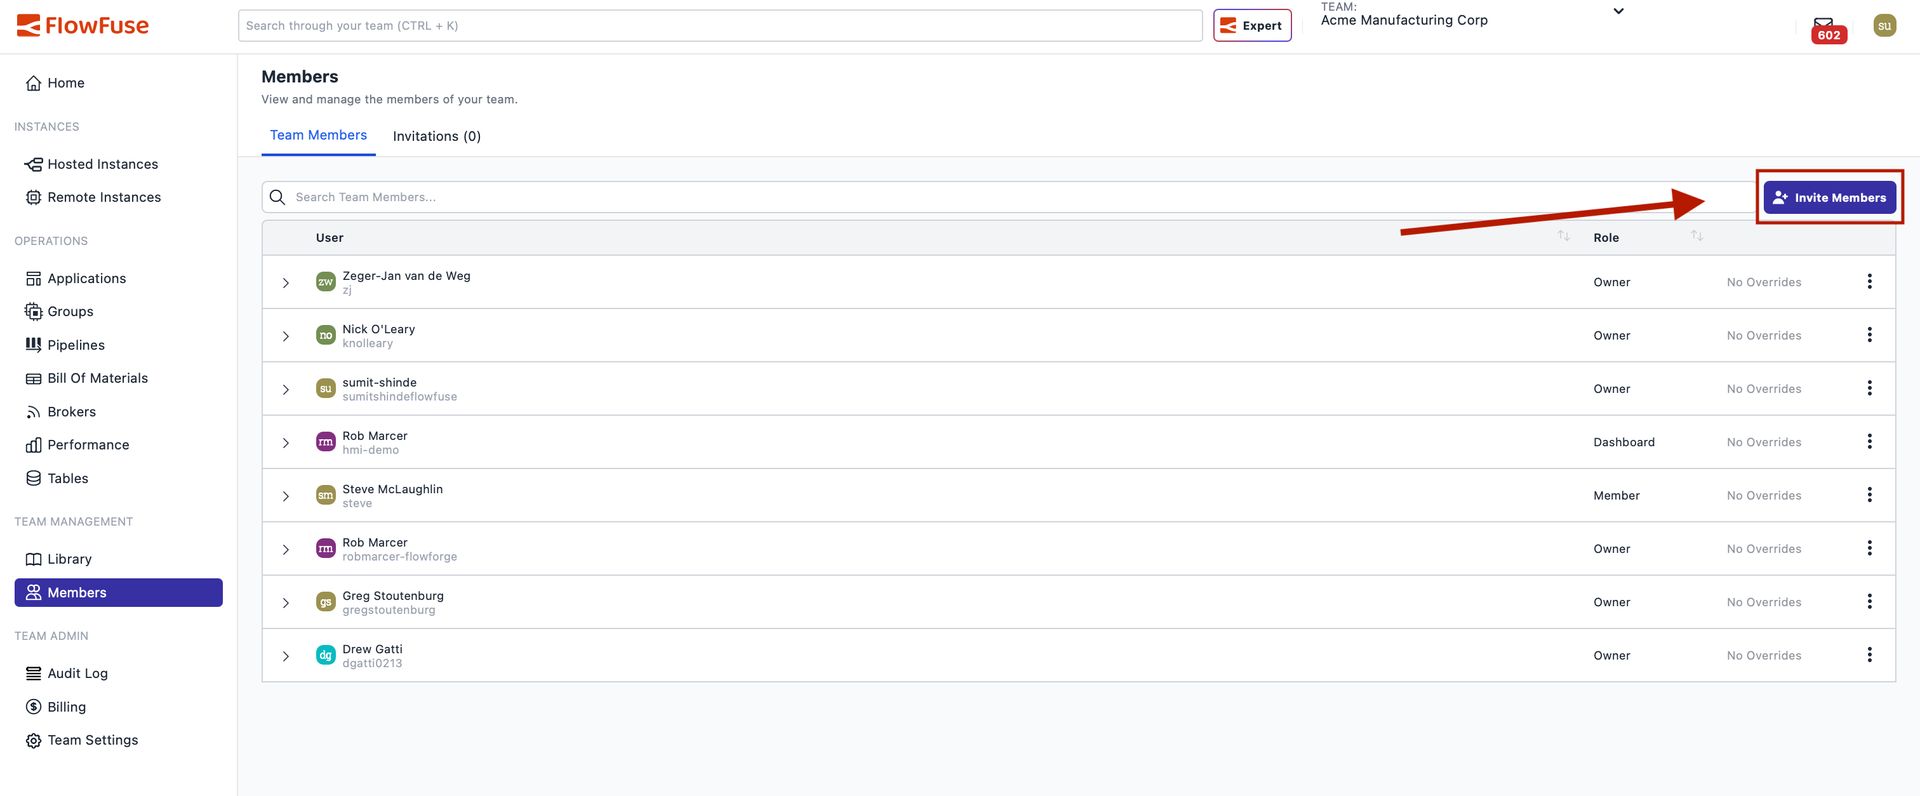Expand the Greg Stoutenburg member row
This screenshot has width=1920, height=796.
point(286,603)
